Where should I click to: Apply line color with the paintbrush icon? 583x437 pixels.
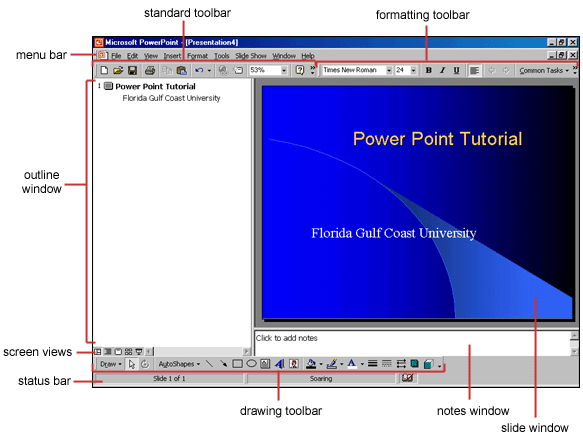332,363
